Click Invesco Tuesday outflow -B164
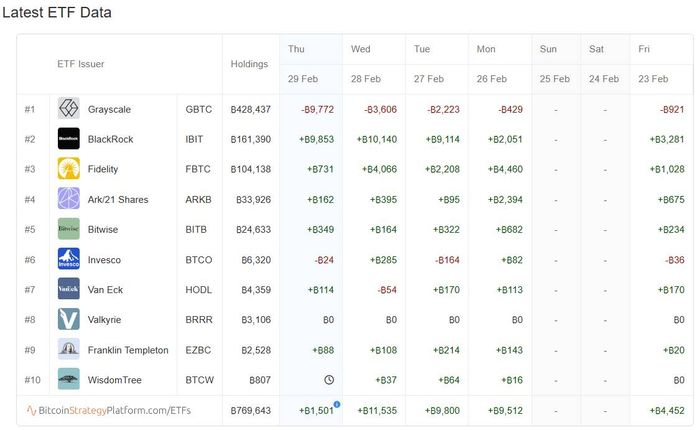 447,260
